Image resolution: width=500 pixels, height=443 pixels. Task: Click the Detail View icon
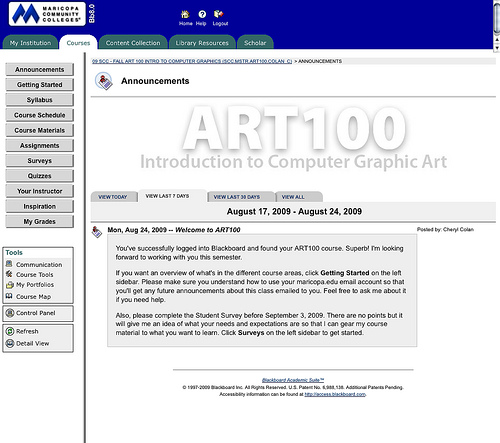point(10,343)
